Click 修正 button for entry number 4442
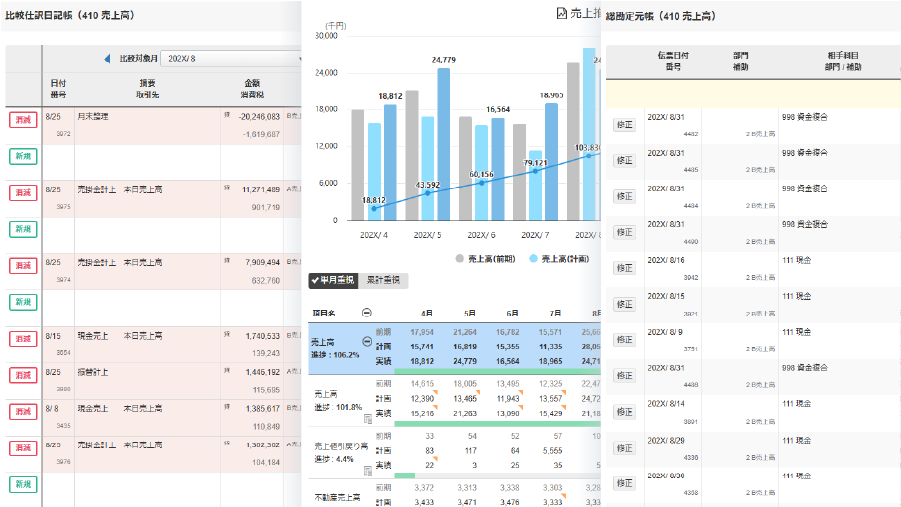The width and height of the screenshot is (901, 507). click(623, 125)
